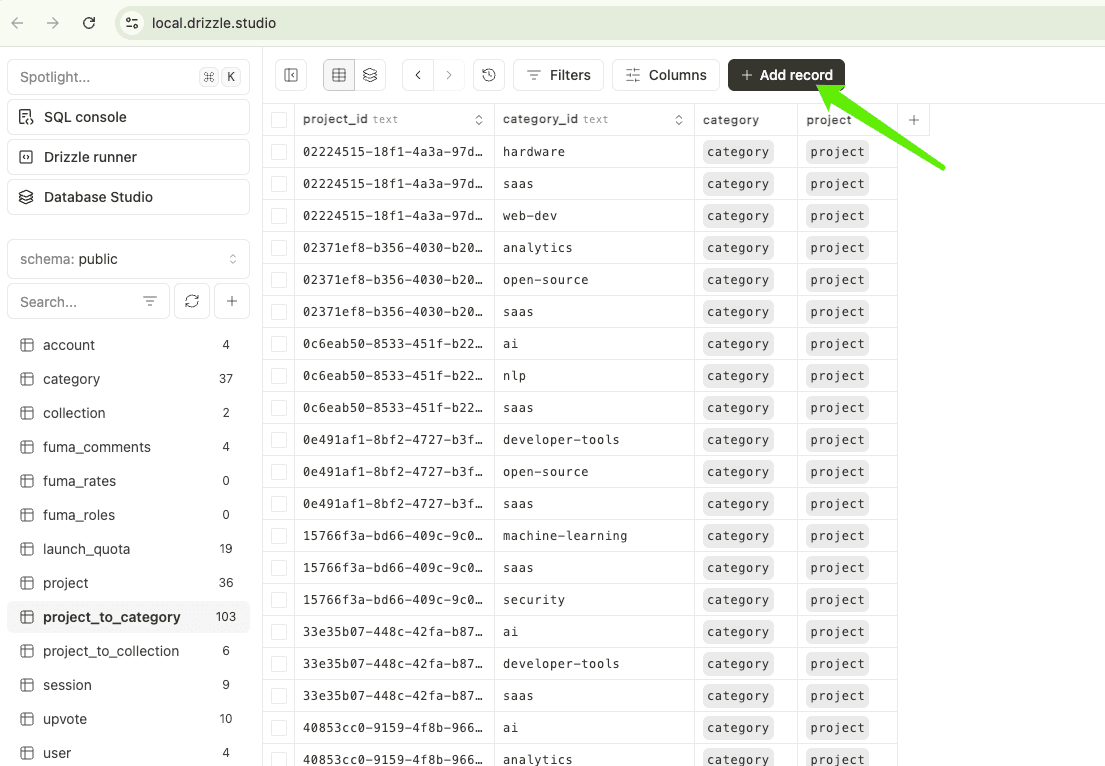
Task: Refresh the table list
Action: (x=192, y=301)
